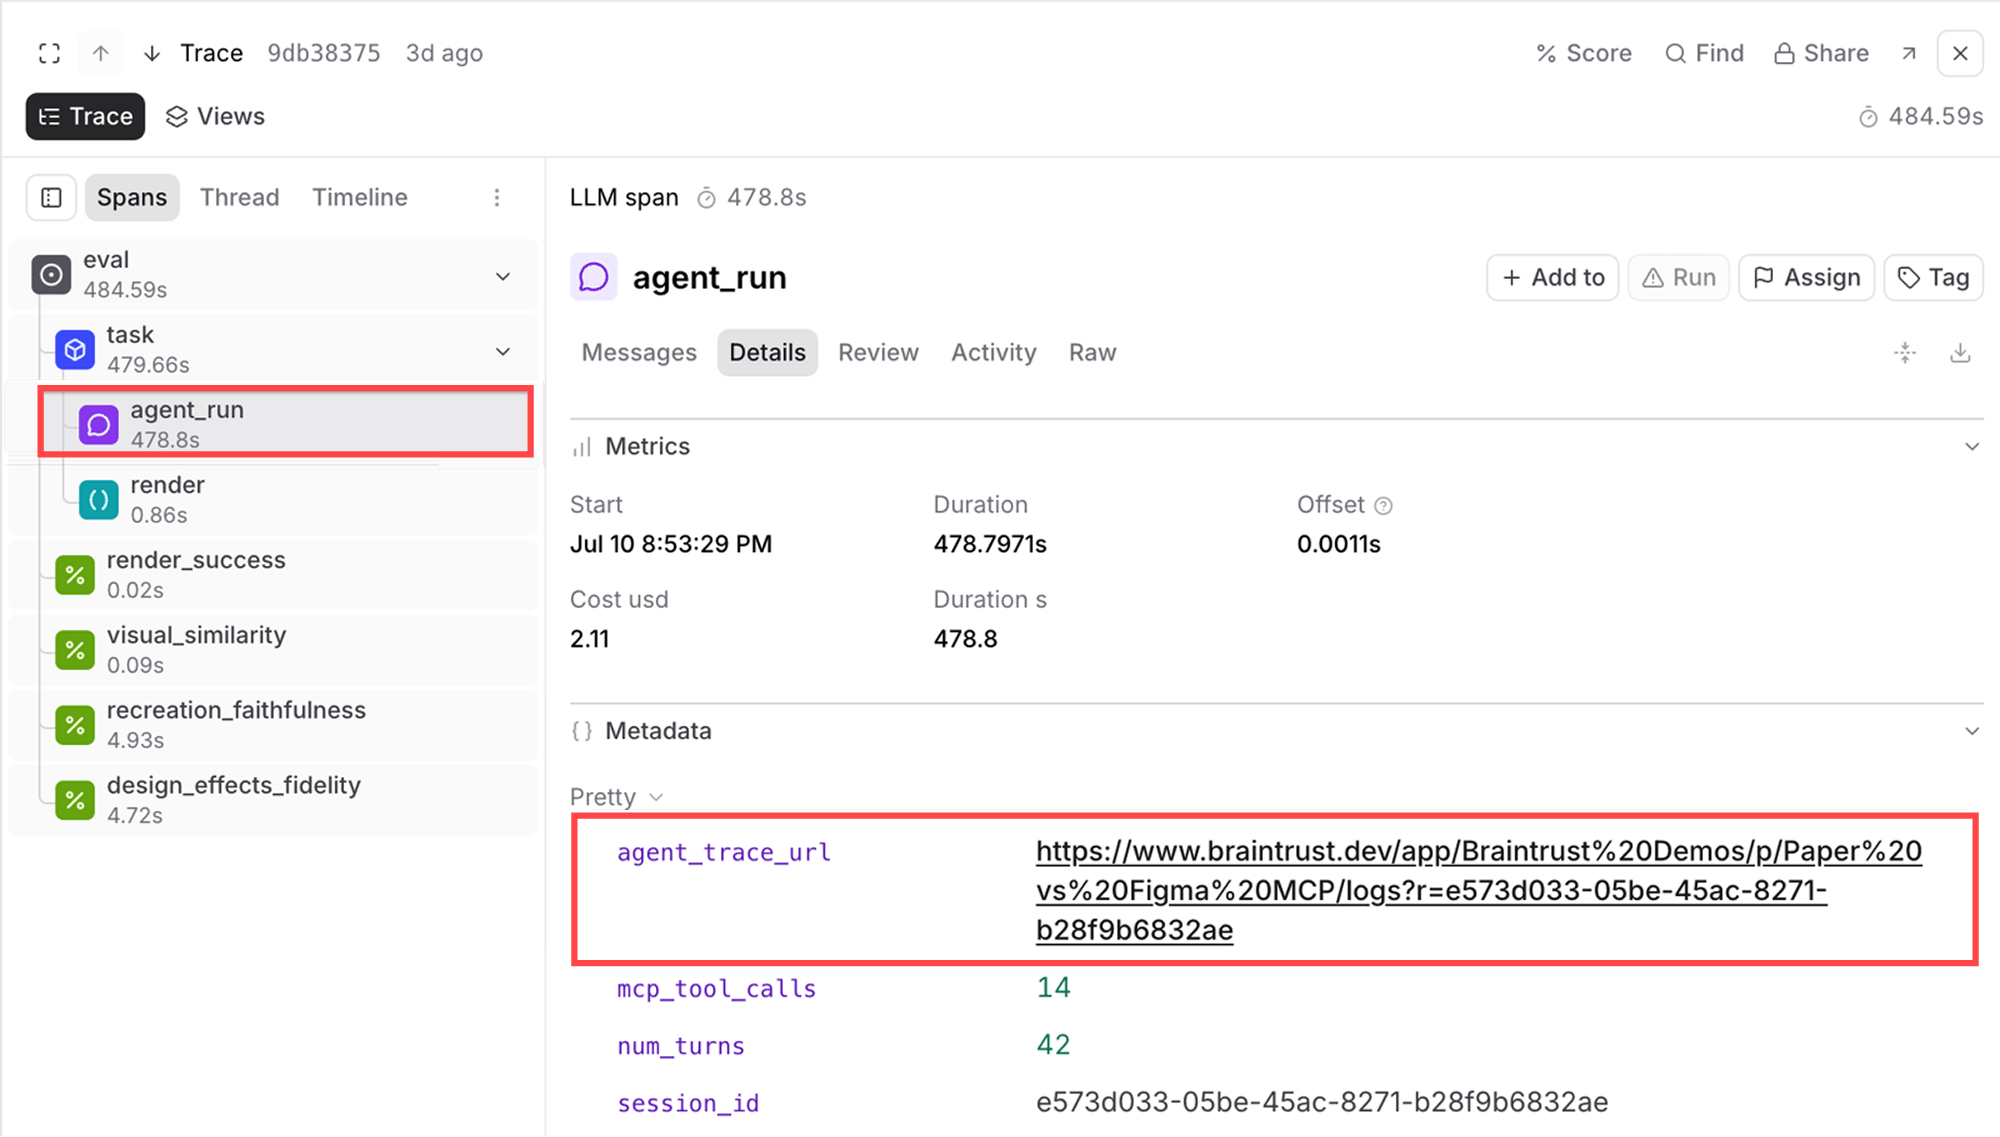The height and width of the screenshot is (1137, 2000).
Task: Click the Cost usd value 2.11
Action: point(589,639)
